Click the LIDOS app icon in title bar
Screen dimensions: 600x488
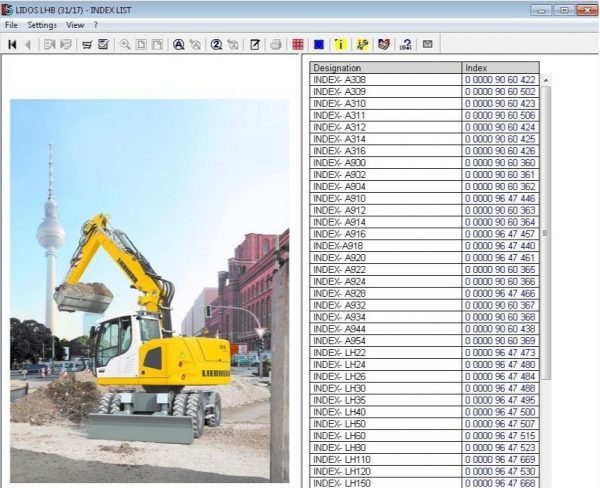(x=7, y=10)
